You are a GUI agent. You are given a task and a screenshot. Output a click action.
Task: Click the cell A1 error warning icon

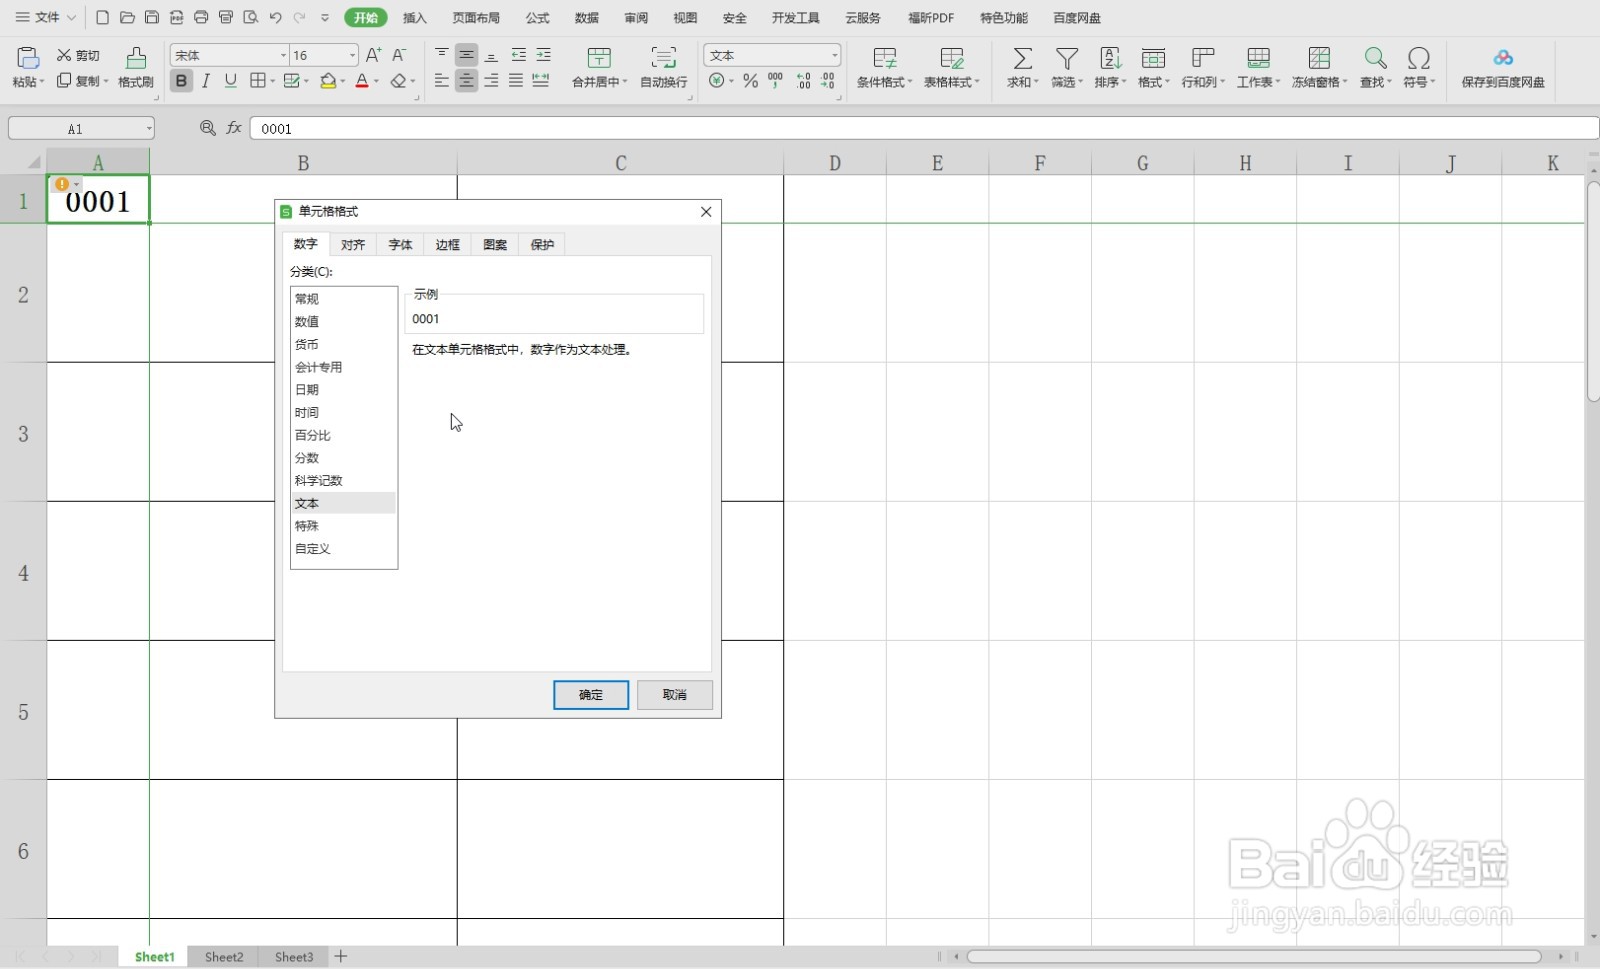pyautogui.click(x=62, y=184)
